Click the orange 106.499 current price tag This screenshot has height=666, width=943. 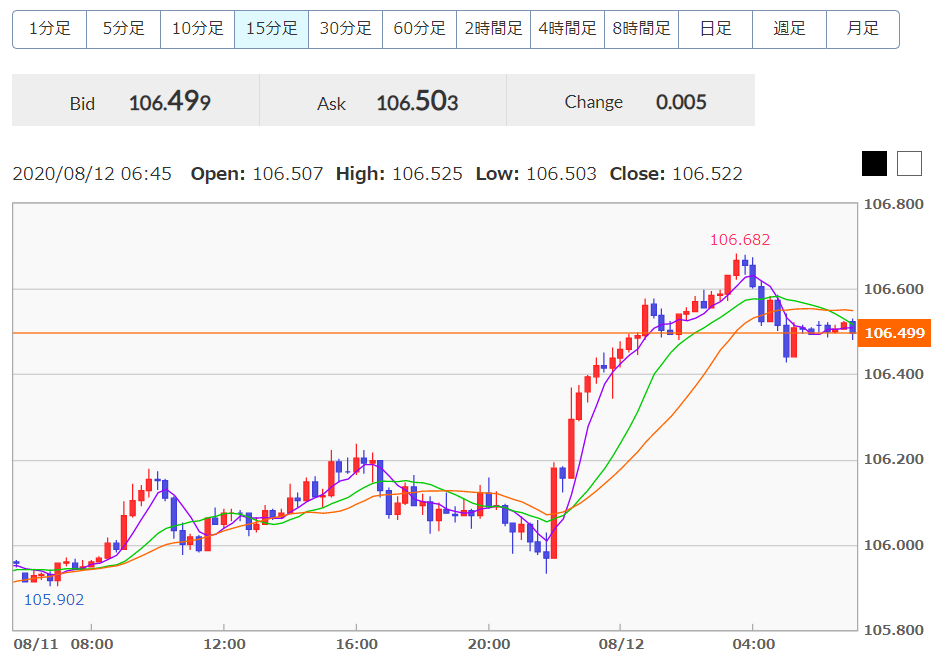[x=895, y=333]
